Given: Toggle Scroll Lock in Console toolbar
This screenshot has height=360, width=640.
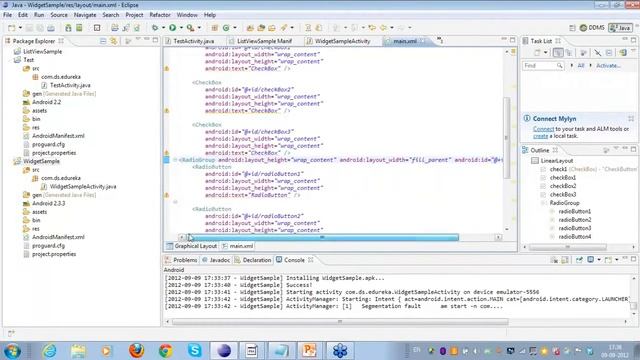Looking at the screenshot, I should coord(565,260).
